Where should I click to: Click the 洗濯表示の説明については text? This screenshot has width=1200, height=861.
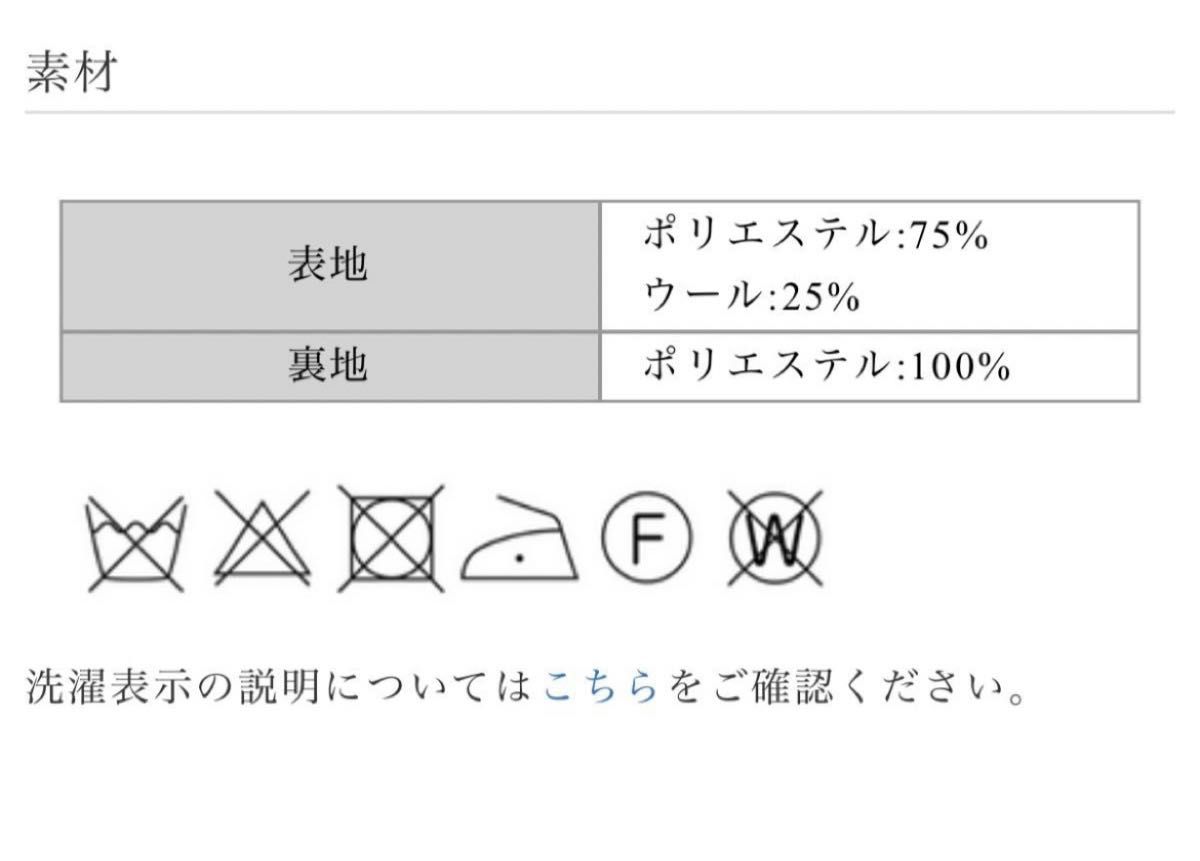(x=283, y=689)
